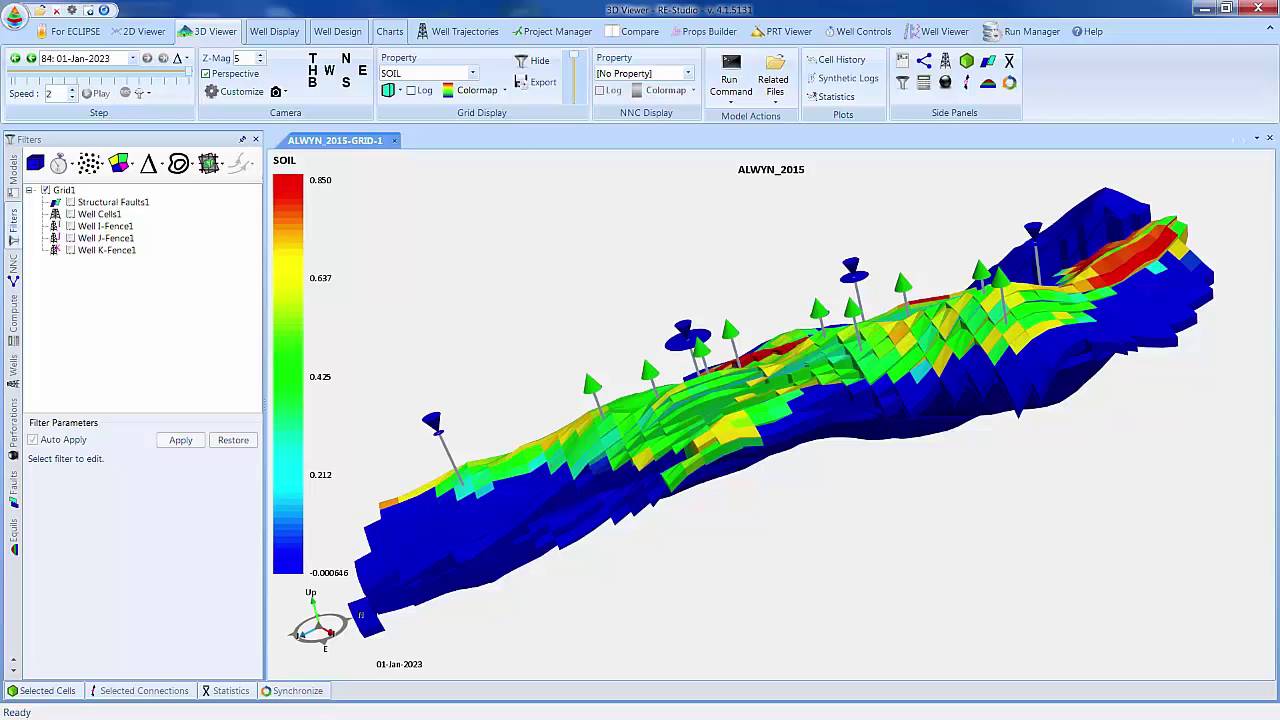Open the SOIL property dropdown

point(472,73)
